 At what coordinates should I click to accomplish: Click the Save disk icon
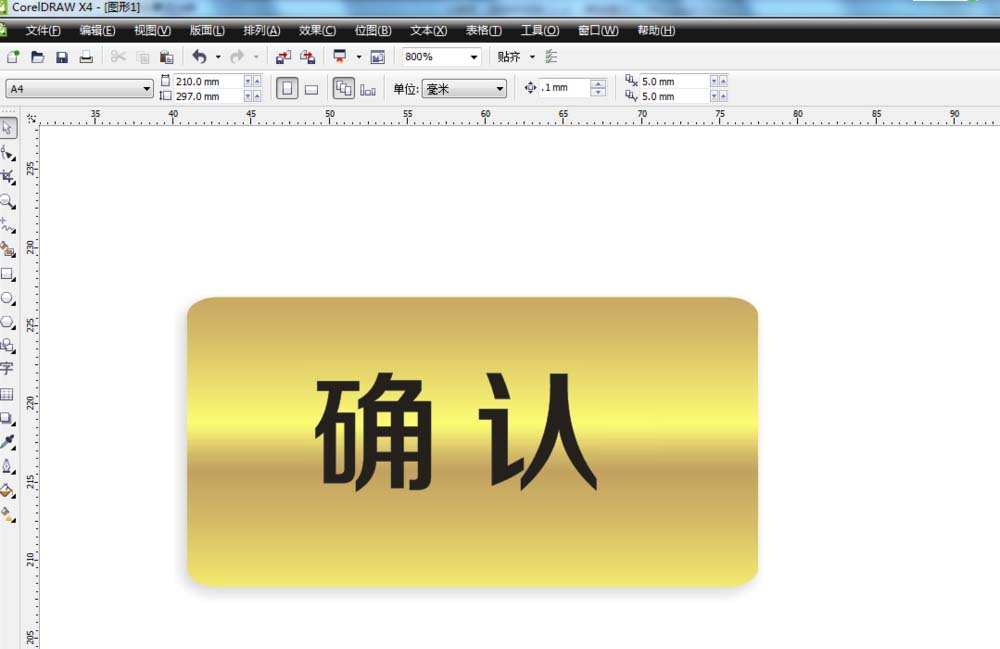[x=62, y=57]
